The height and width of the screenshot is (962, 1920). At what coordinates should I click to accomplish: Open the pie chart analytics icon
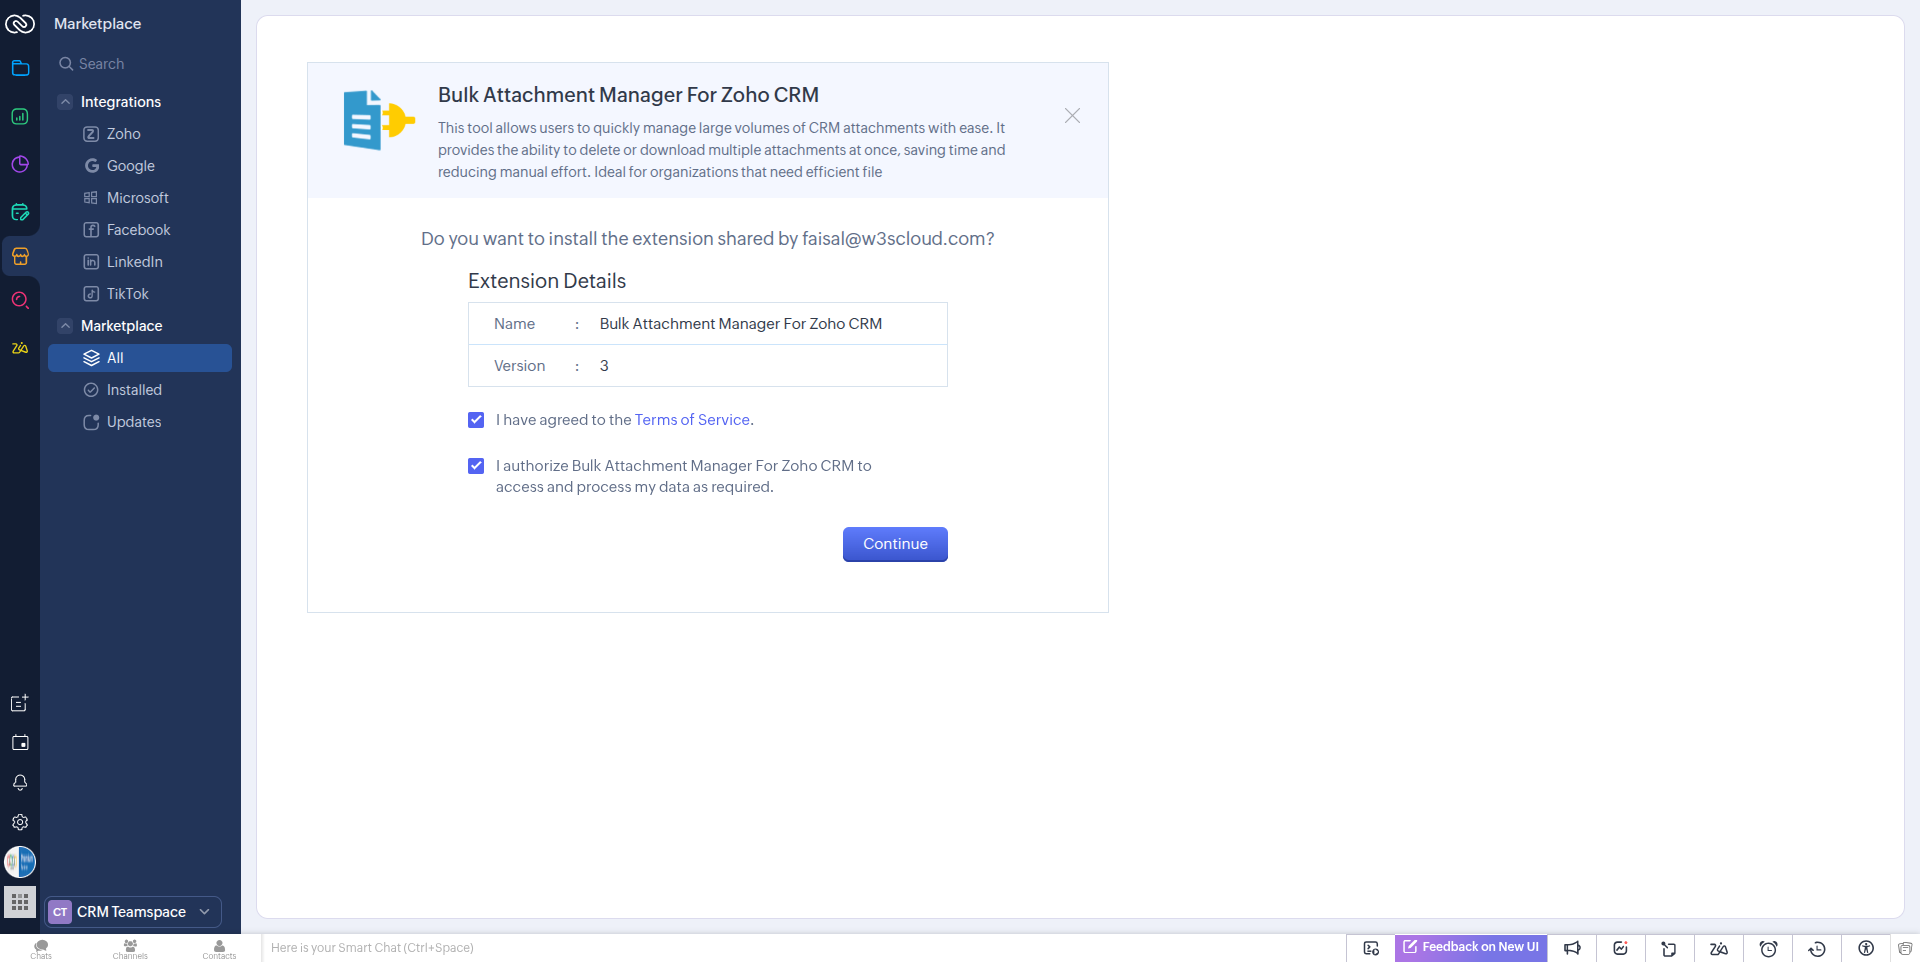click(x=20, y=164)
